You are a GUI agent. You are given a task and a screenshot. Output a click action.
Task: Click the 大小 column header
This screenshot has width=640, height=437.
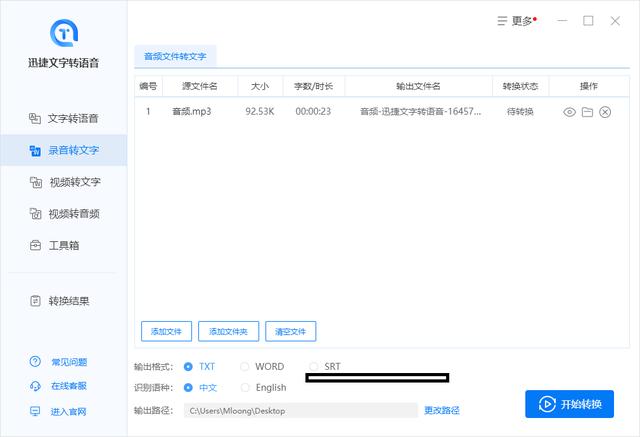[260, 86]
